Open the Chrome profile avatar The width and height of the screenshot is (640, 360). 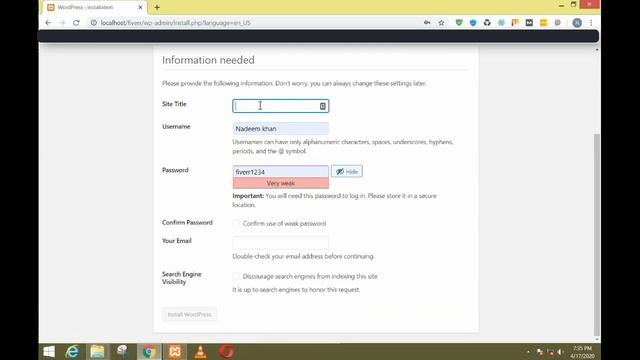click(577, 23)
